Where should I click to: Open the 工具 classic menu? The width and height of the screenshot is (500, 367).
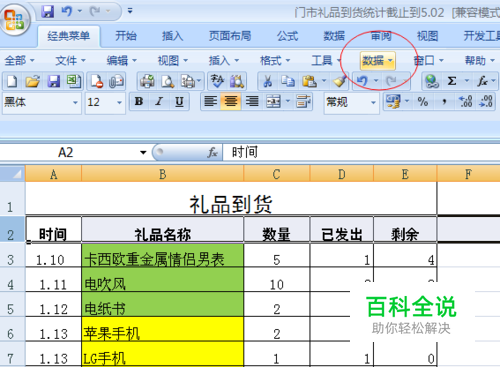pos(326,61)
